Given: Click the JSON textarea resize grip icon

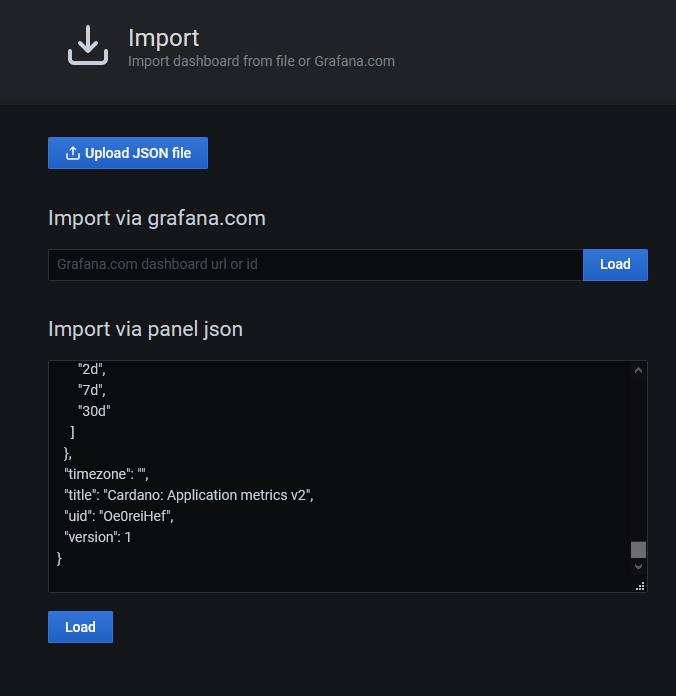Looking at the screenshot, I should click(x=640, y=586).
